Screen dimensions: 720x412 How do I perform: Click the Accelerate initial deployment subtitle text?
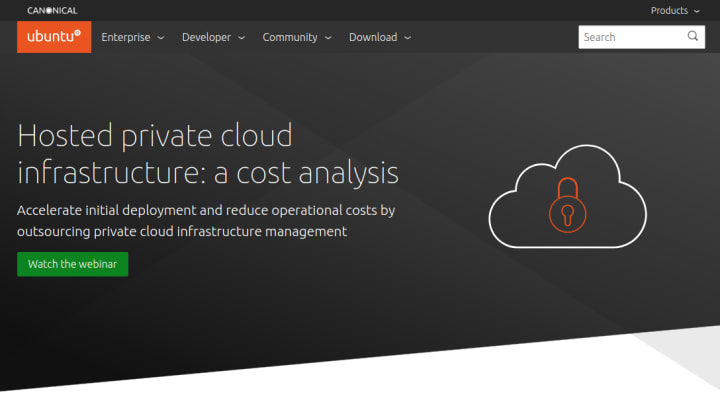click(206, 221)
